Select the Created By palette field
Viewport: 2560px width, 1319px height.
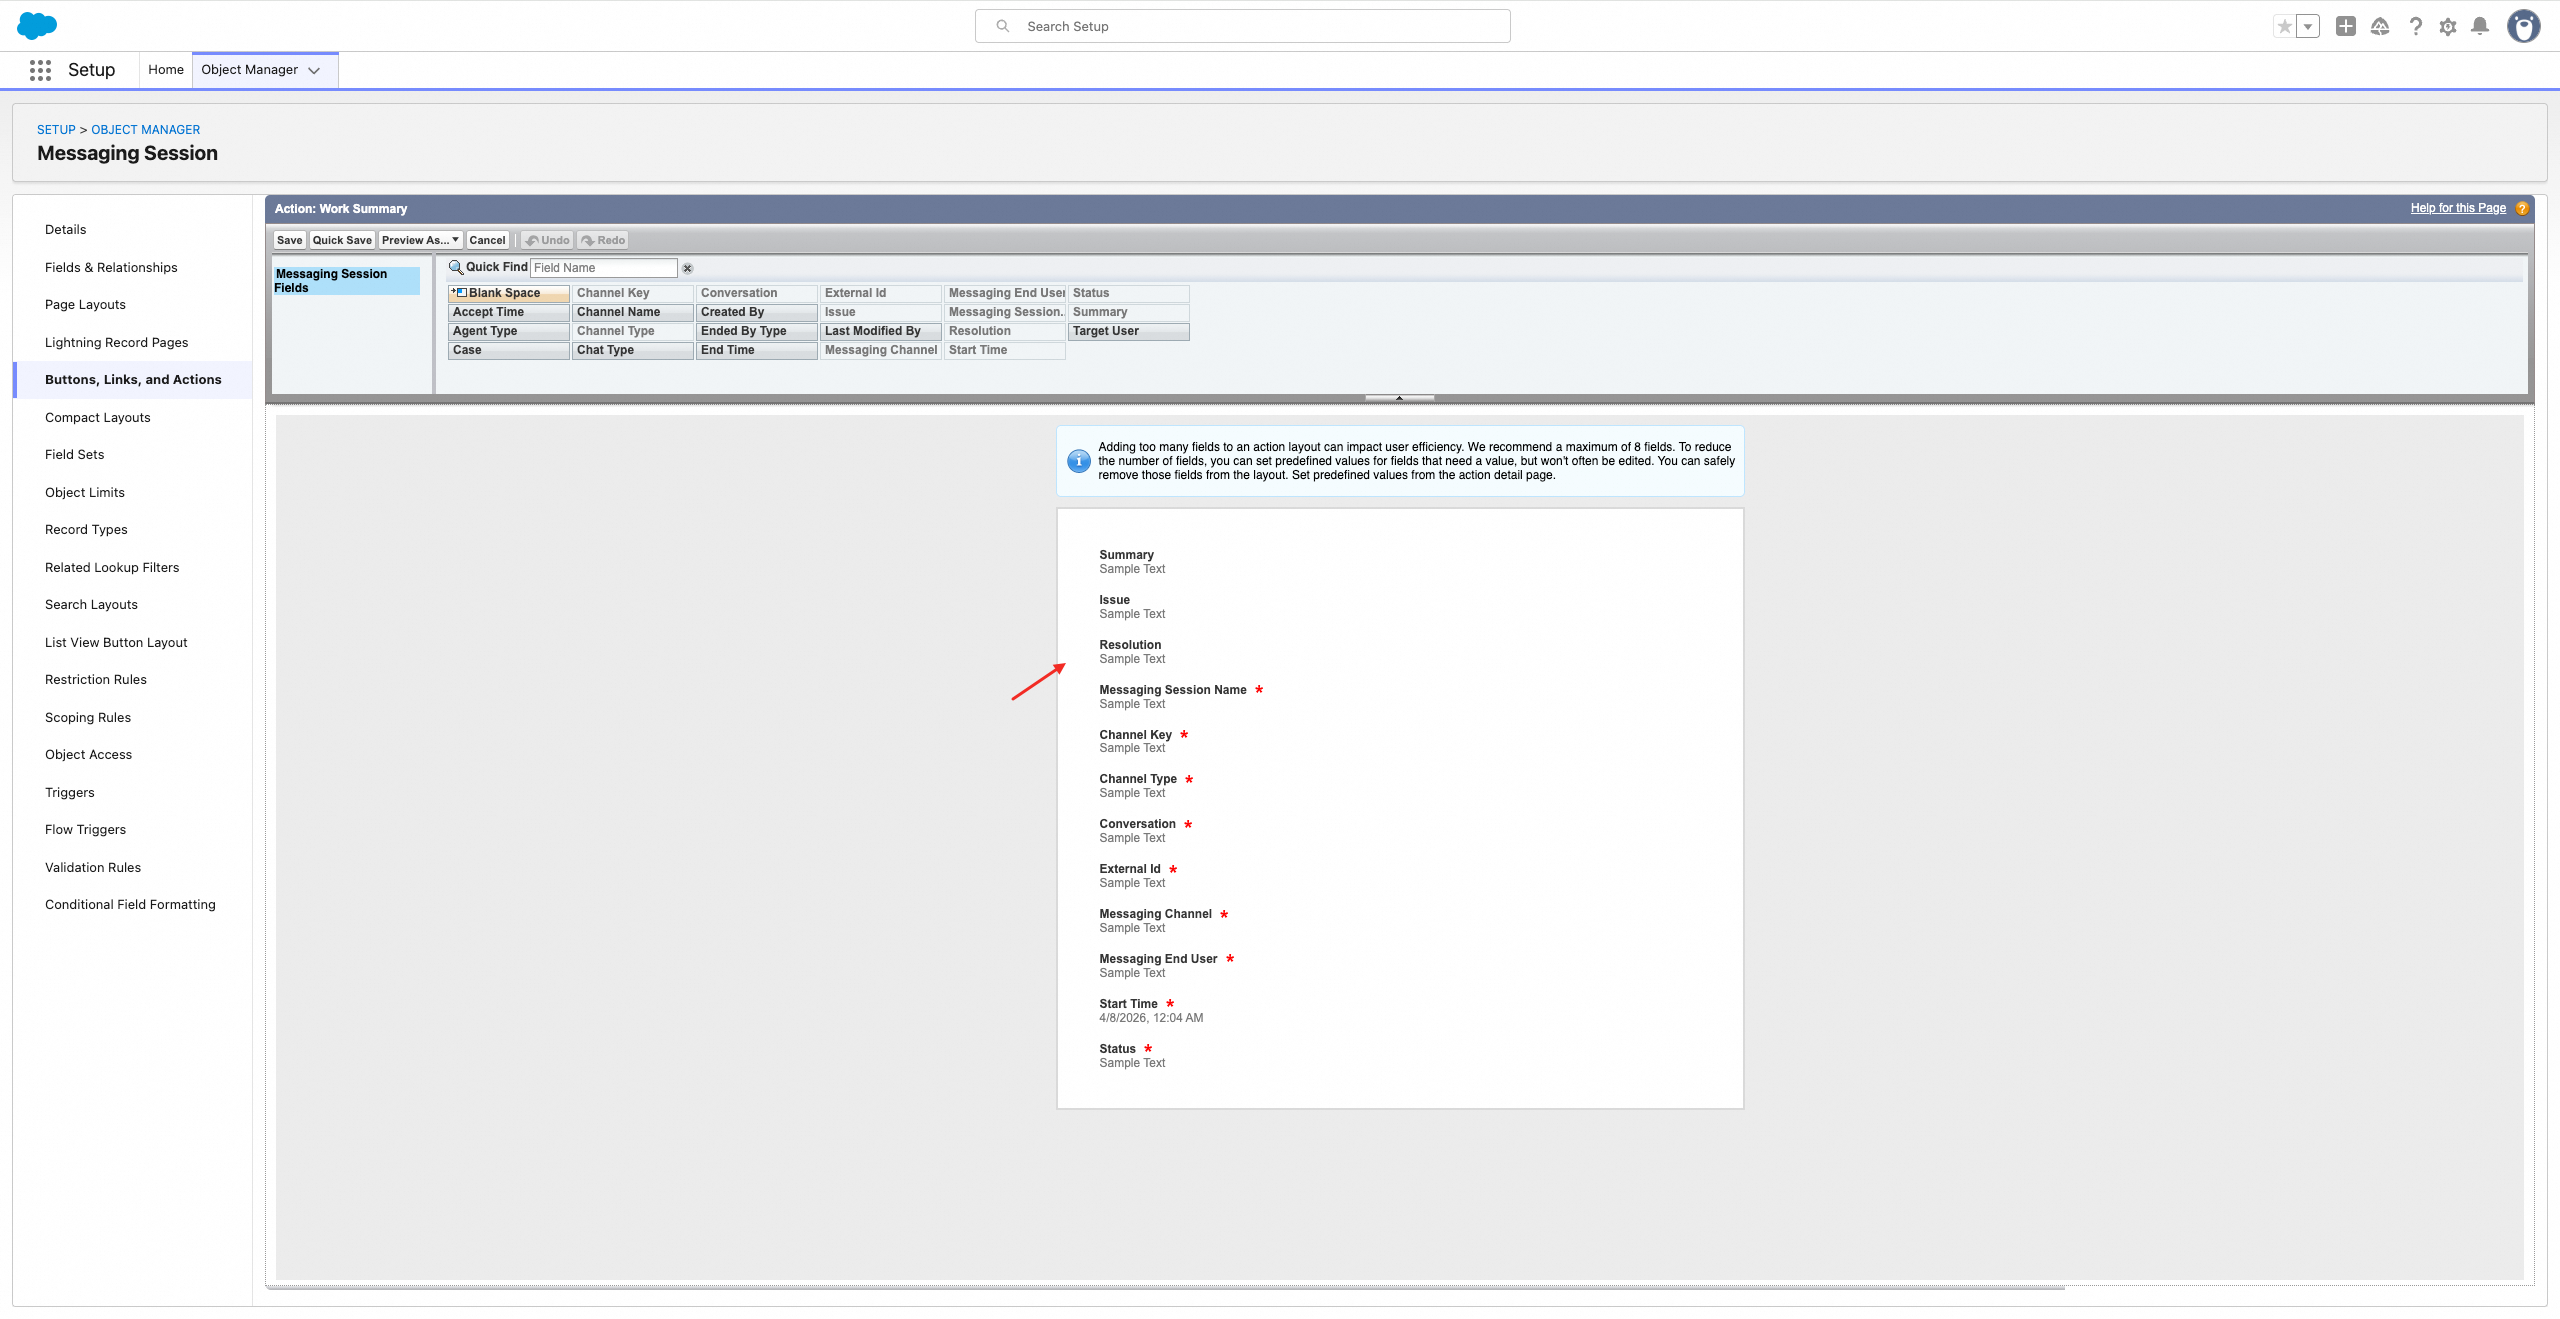tap(757, 312)
